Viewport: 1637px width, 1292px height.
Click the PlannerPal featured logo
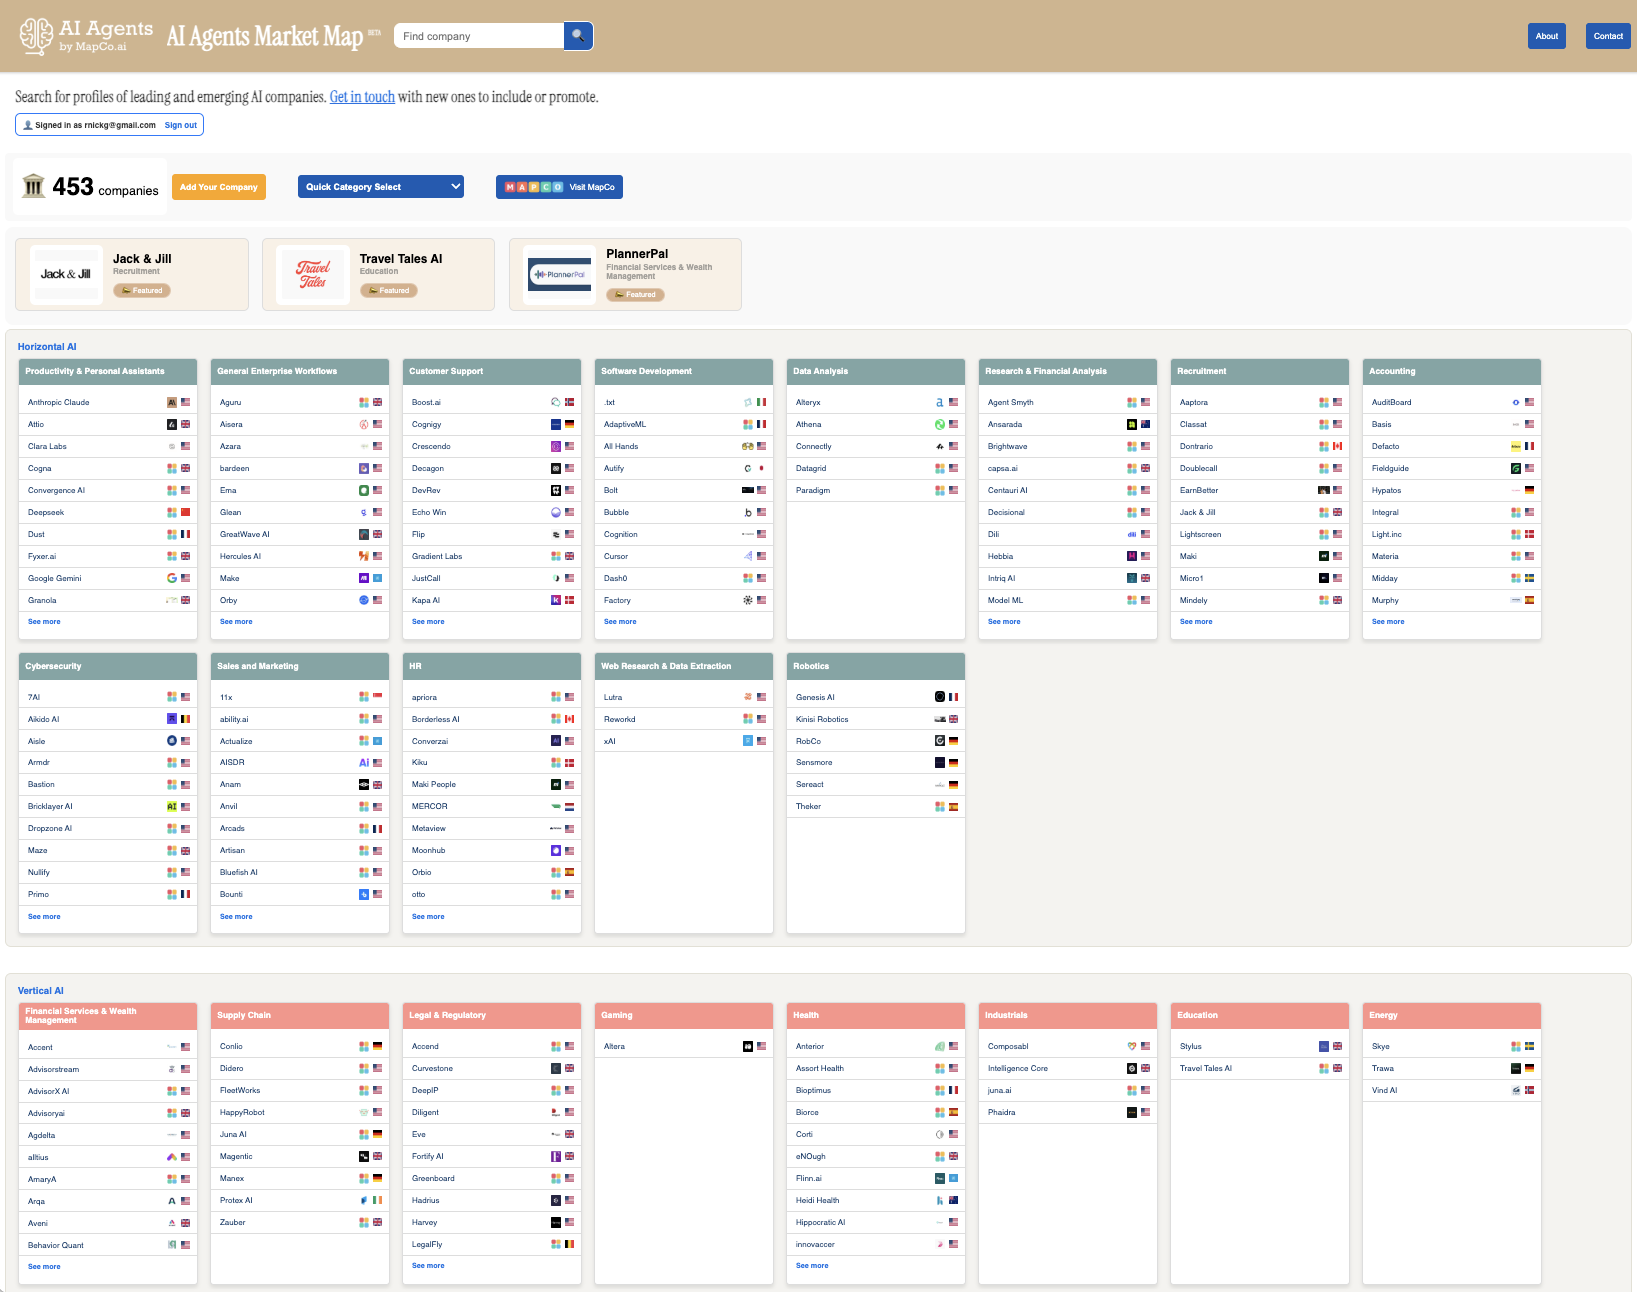pyautogui.click(x=560, y=274)
